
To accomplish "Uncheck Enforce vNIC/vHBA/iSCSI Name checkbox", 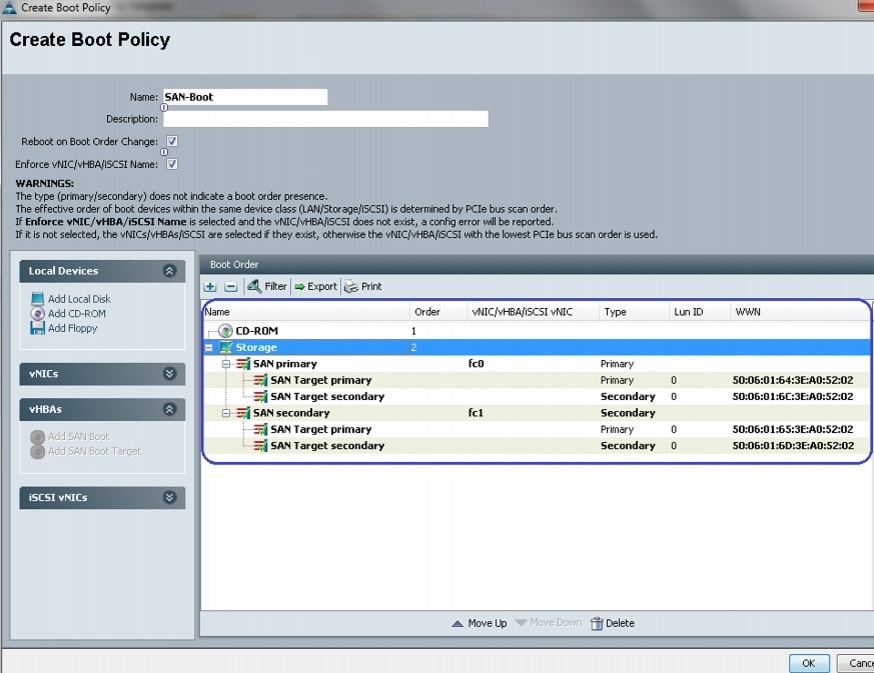I will pos(172,164).
